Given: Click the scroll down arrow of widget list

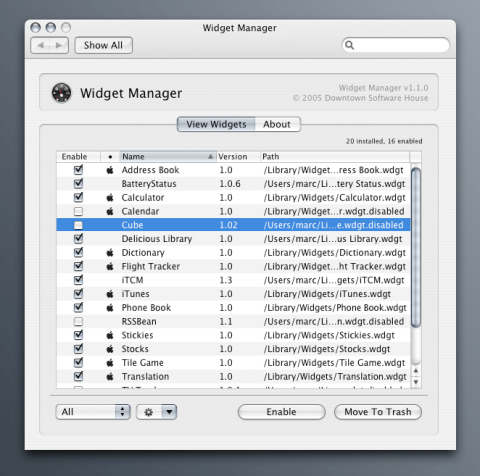Looking at the screenshot, I should 416,382.
